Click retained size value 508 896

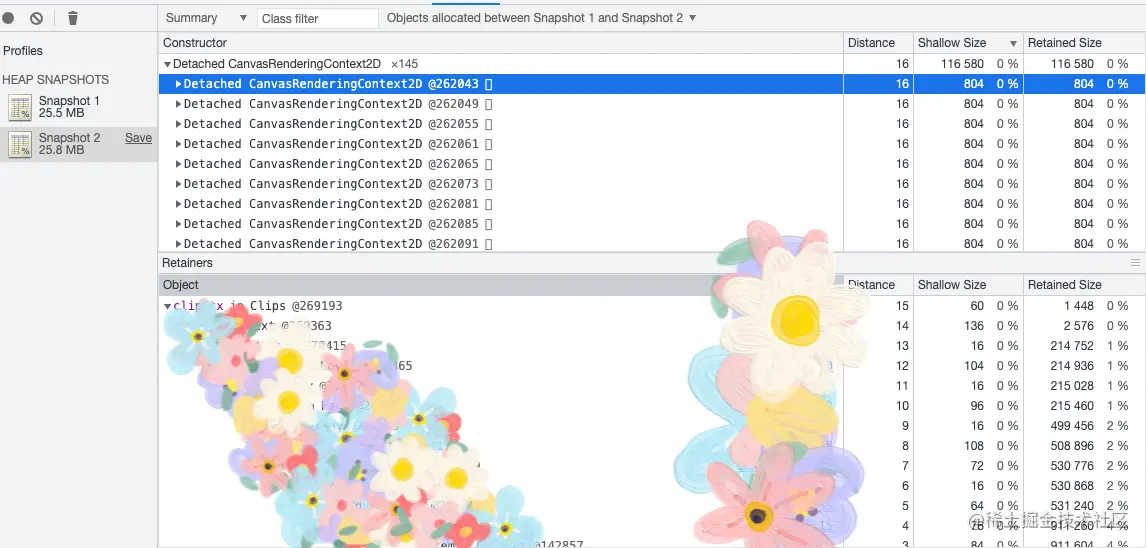click(1071, 446)
